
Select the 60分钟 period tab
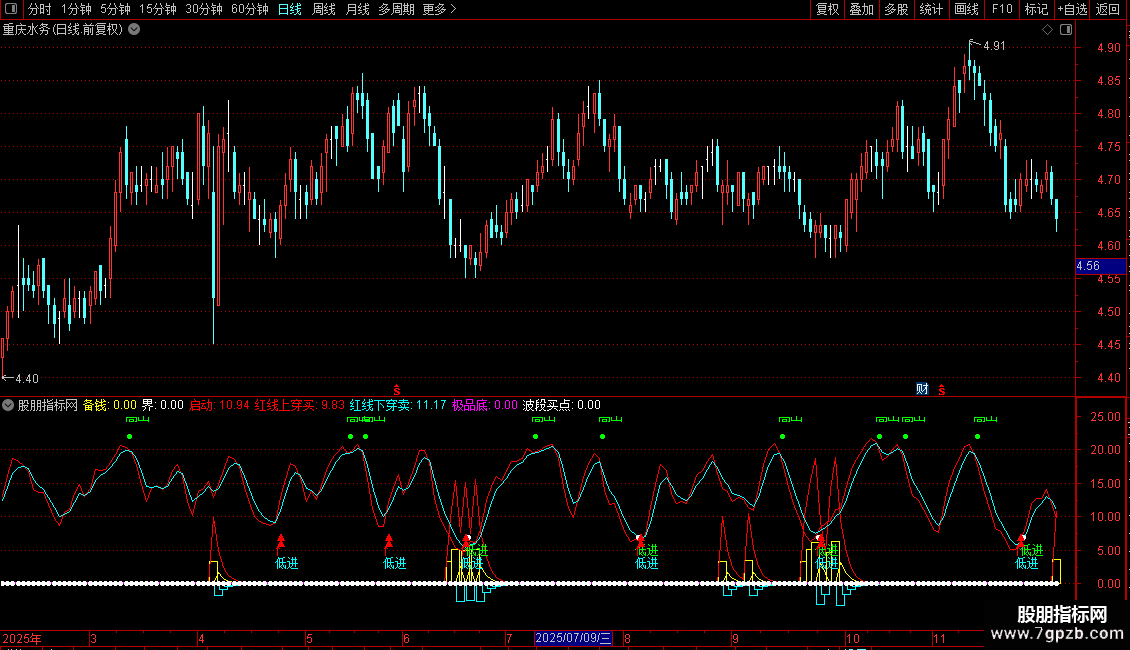(249, 9)
